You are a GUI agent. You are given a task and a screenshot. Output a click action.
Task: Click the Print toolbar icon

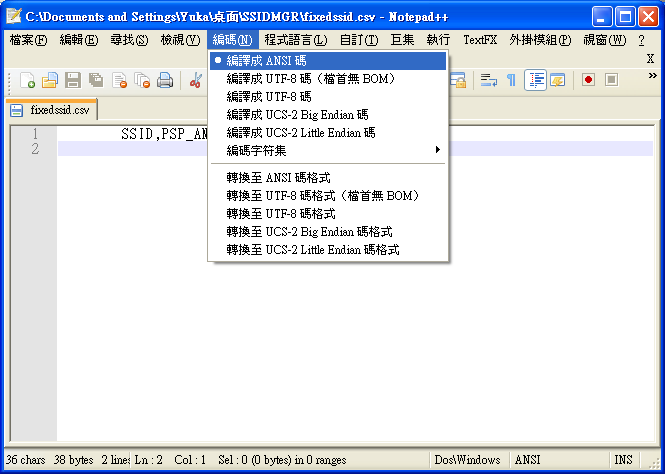click(x=165, y=80)
